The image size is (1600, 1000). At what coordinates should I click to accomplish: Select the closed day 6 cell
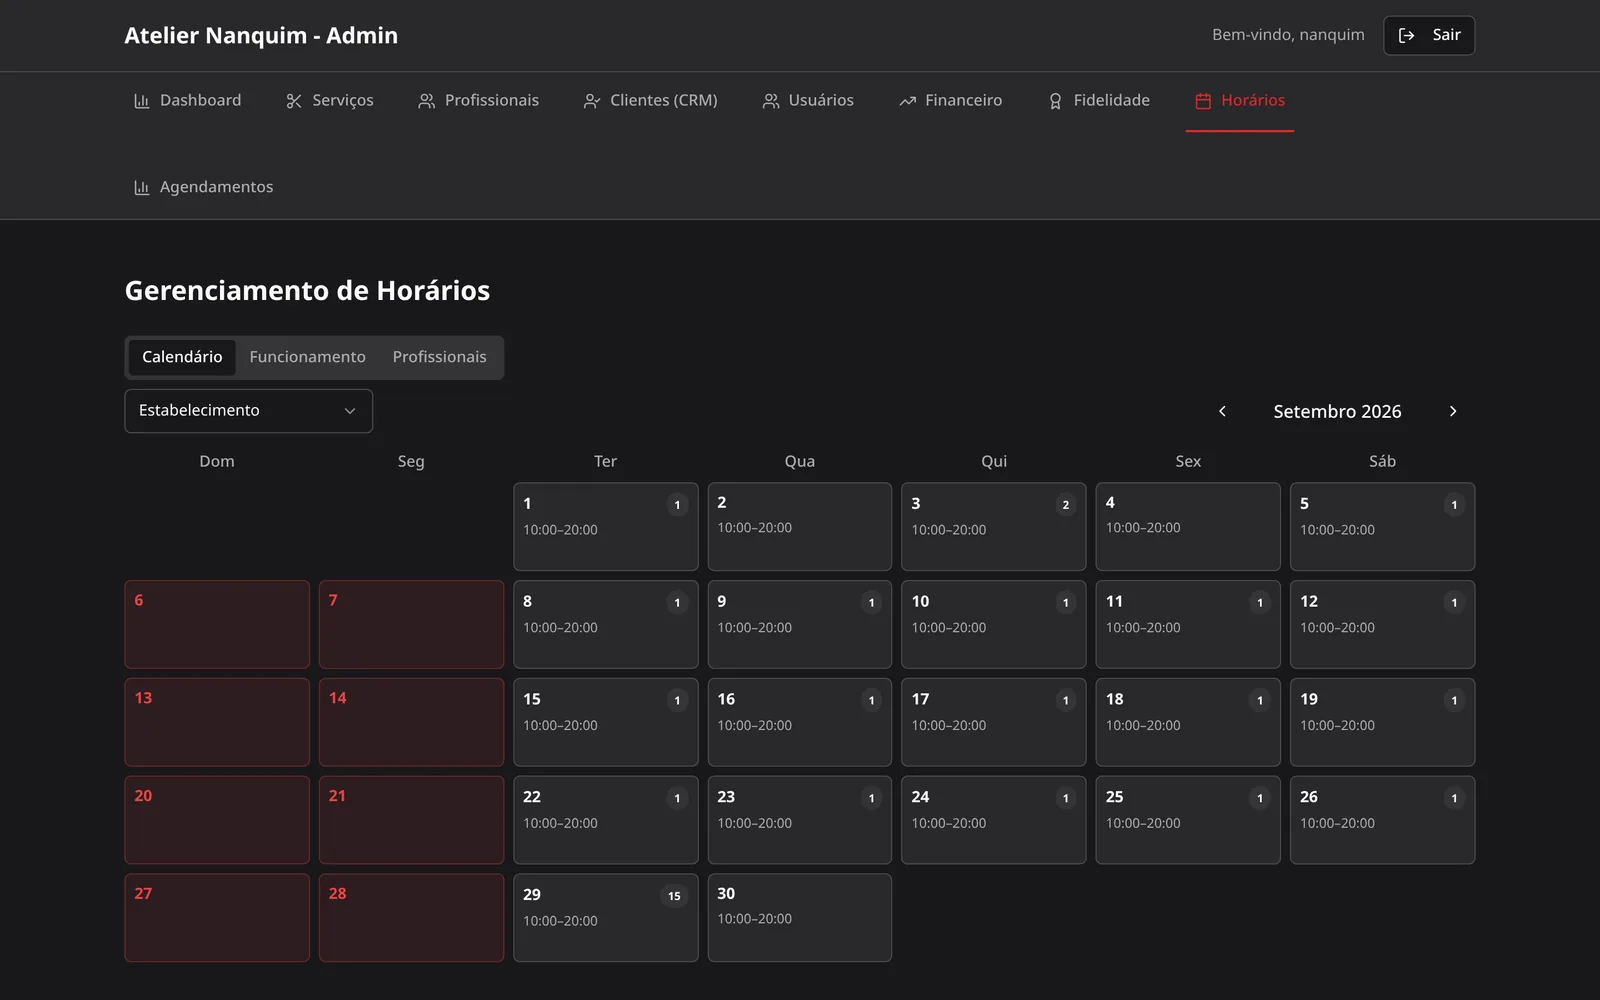[217, 625]
